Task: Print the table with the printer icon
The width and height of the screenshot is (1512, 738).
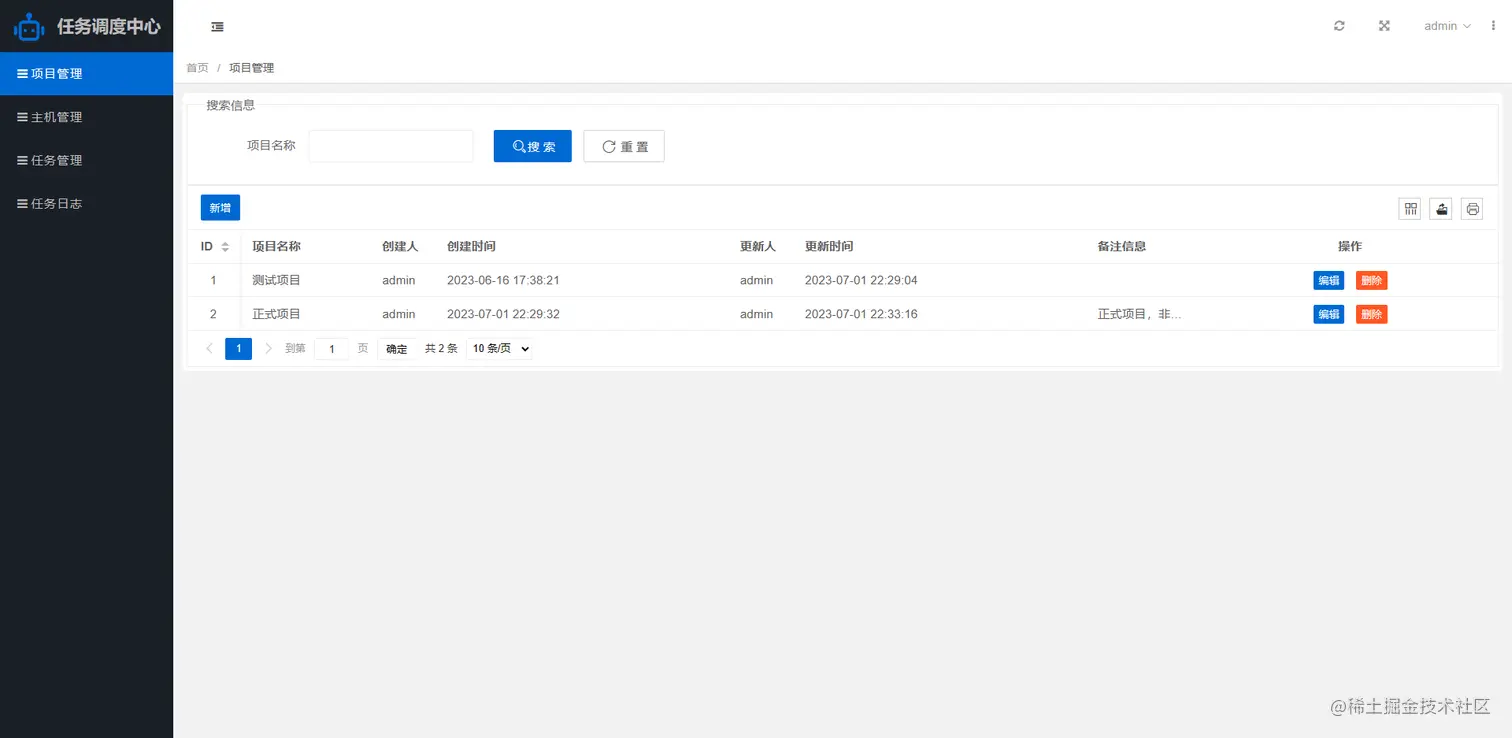Action: 1472,209
